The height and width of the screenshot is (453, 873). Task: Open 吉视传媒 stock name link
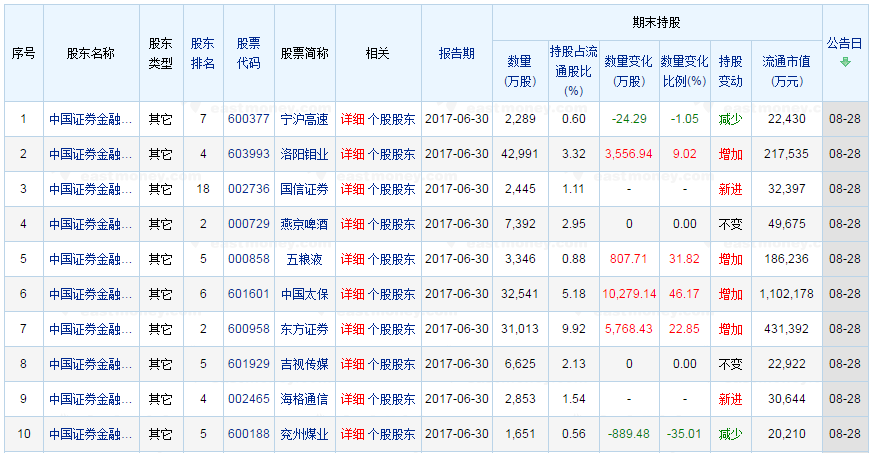[304, 364]
